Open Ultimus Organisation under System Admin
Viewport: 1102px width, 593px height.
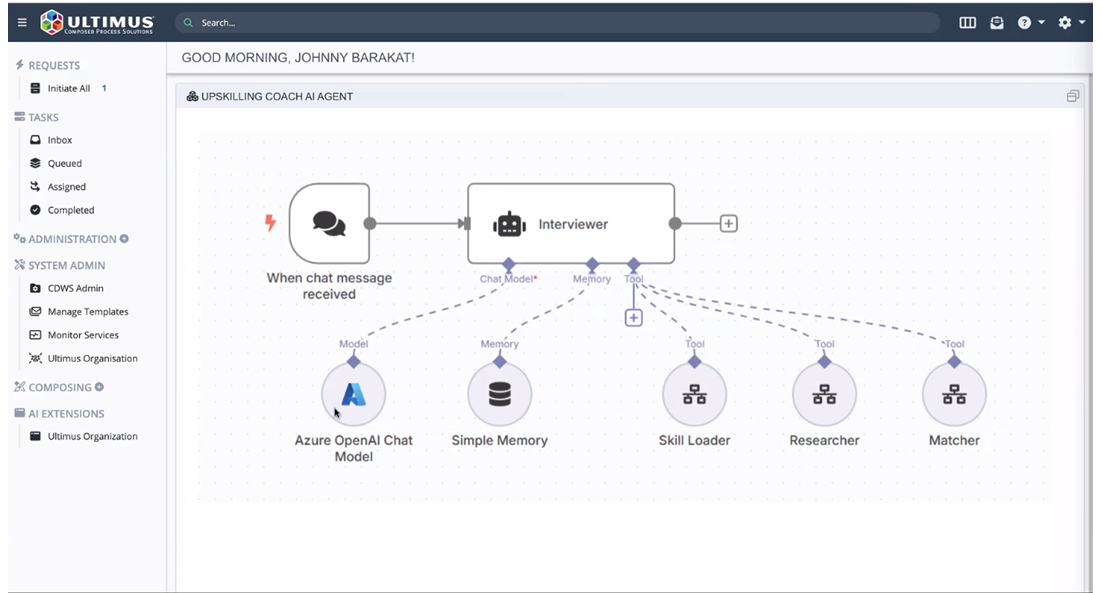tap(93, 358)
